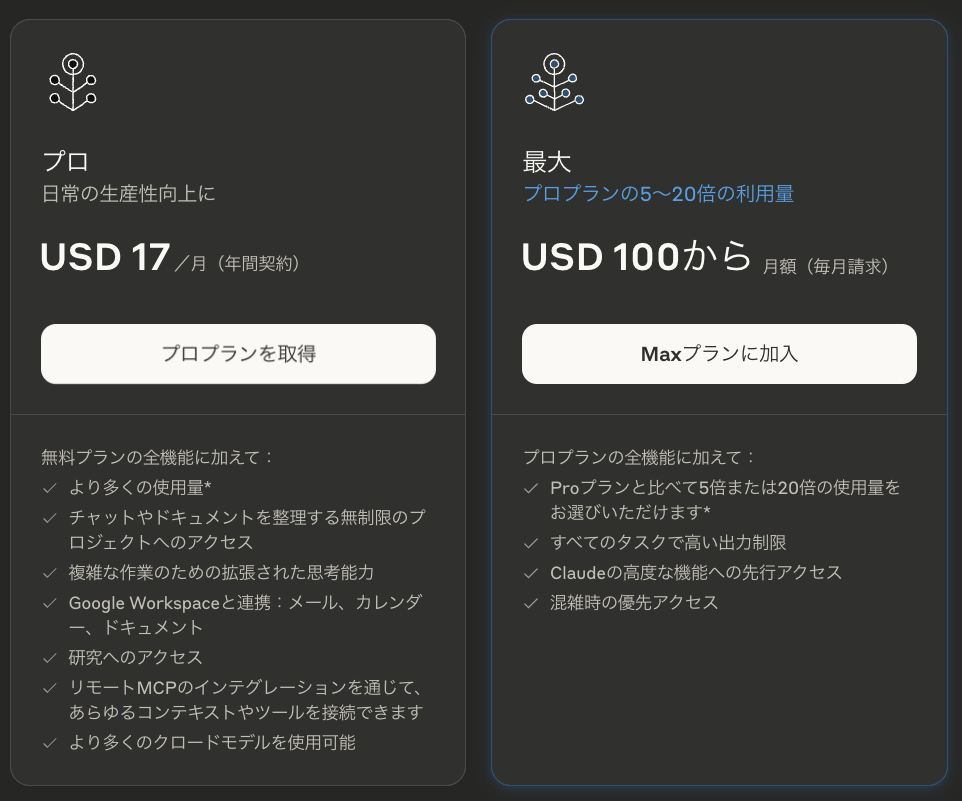
Task: Click checkmark beside すべてのタスクで高い出力制限
Action: tap(531, 543)
